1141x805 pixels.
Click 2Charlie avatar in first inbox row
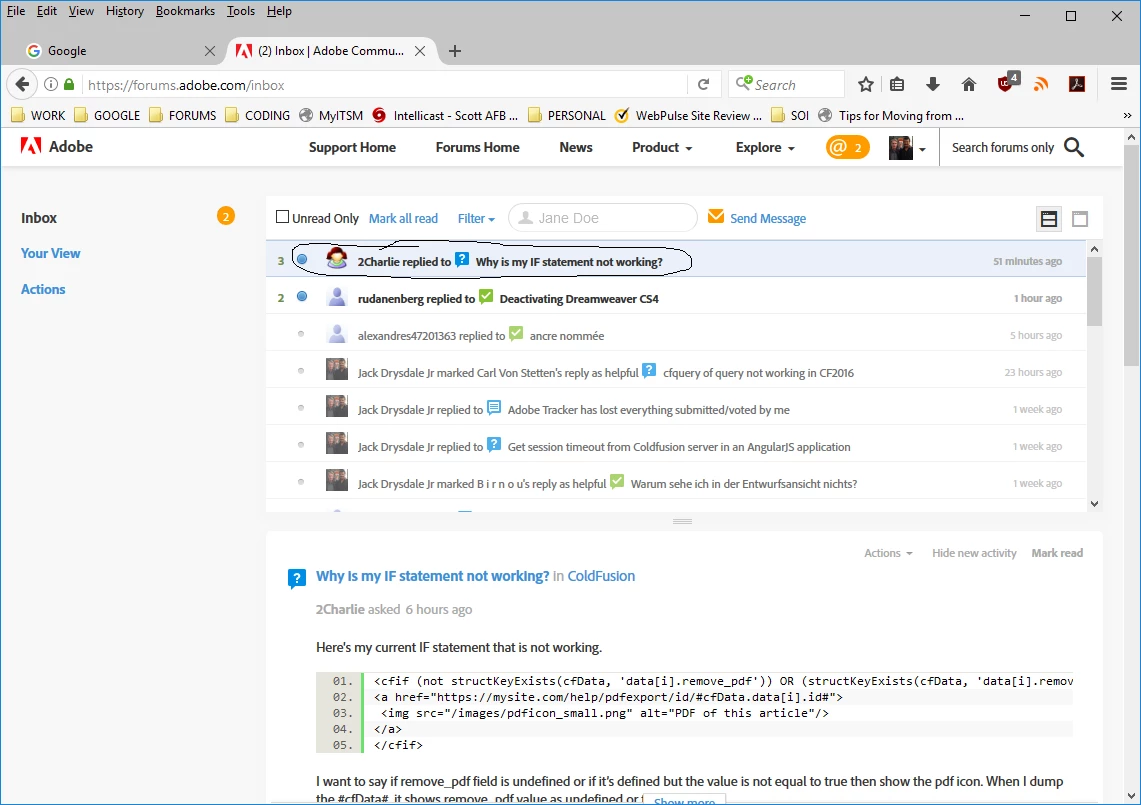pyautogui.click(x=336, y=258)
